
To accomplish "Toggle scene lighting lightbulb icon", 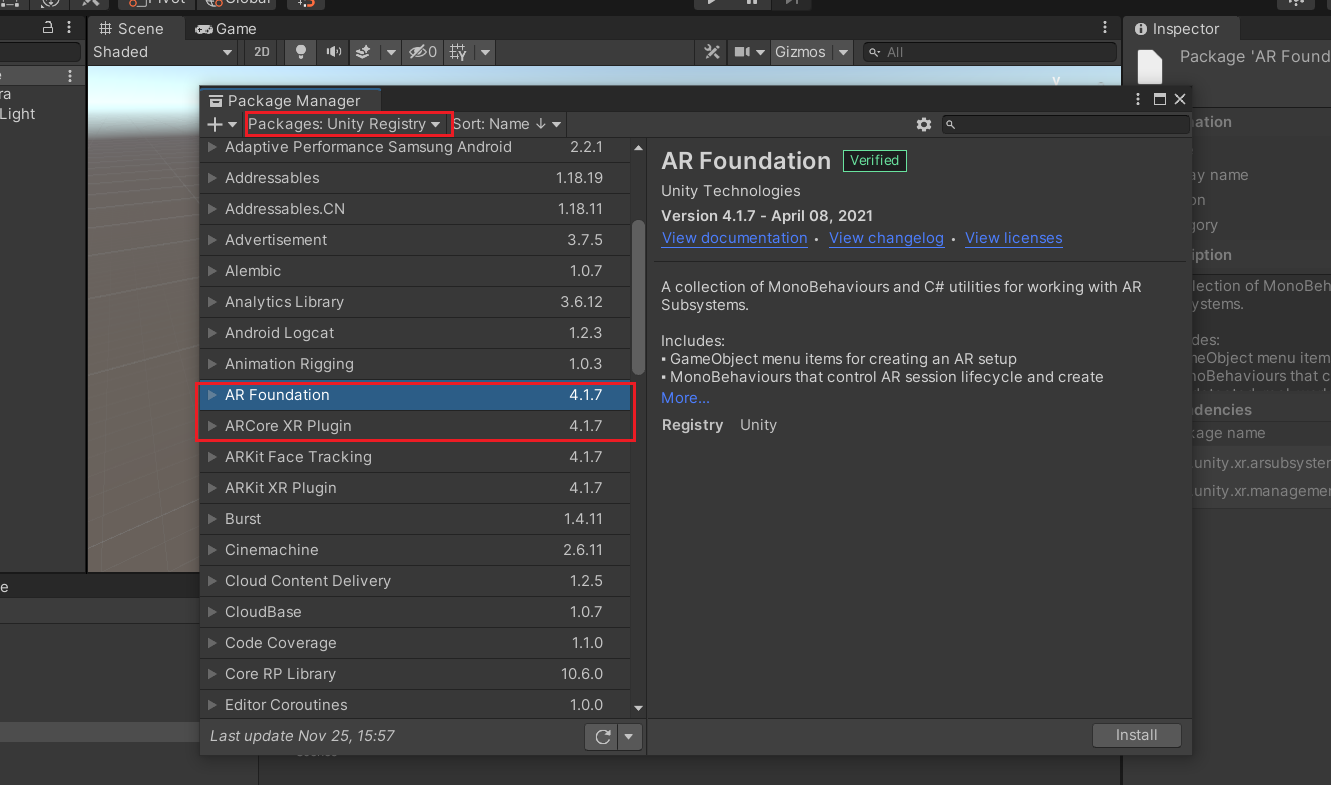I will (x=300, y=52).
